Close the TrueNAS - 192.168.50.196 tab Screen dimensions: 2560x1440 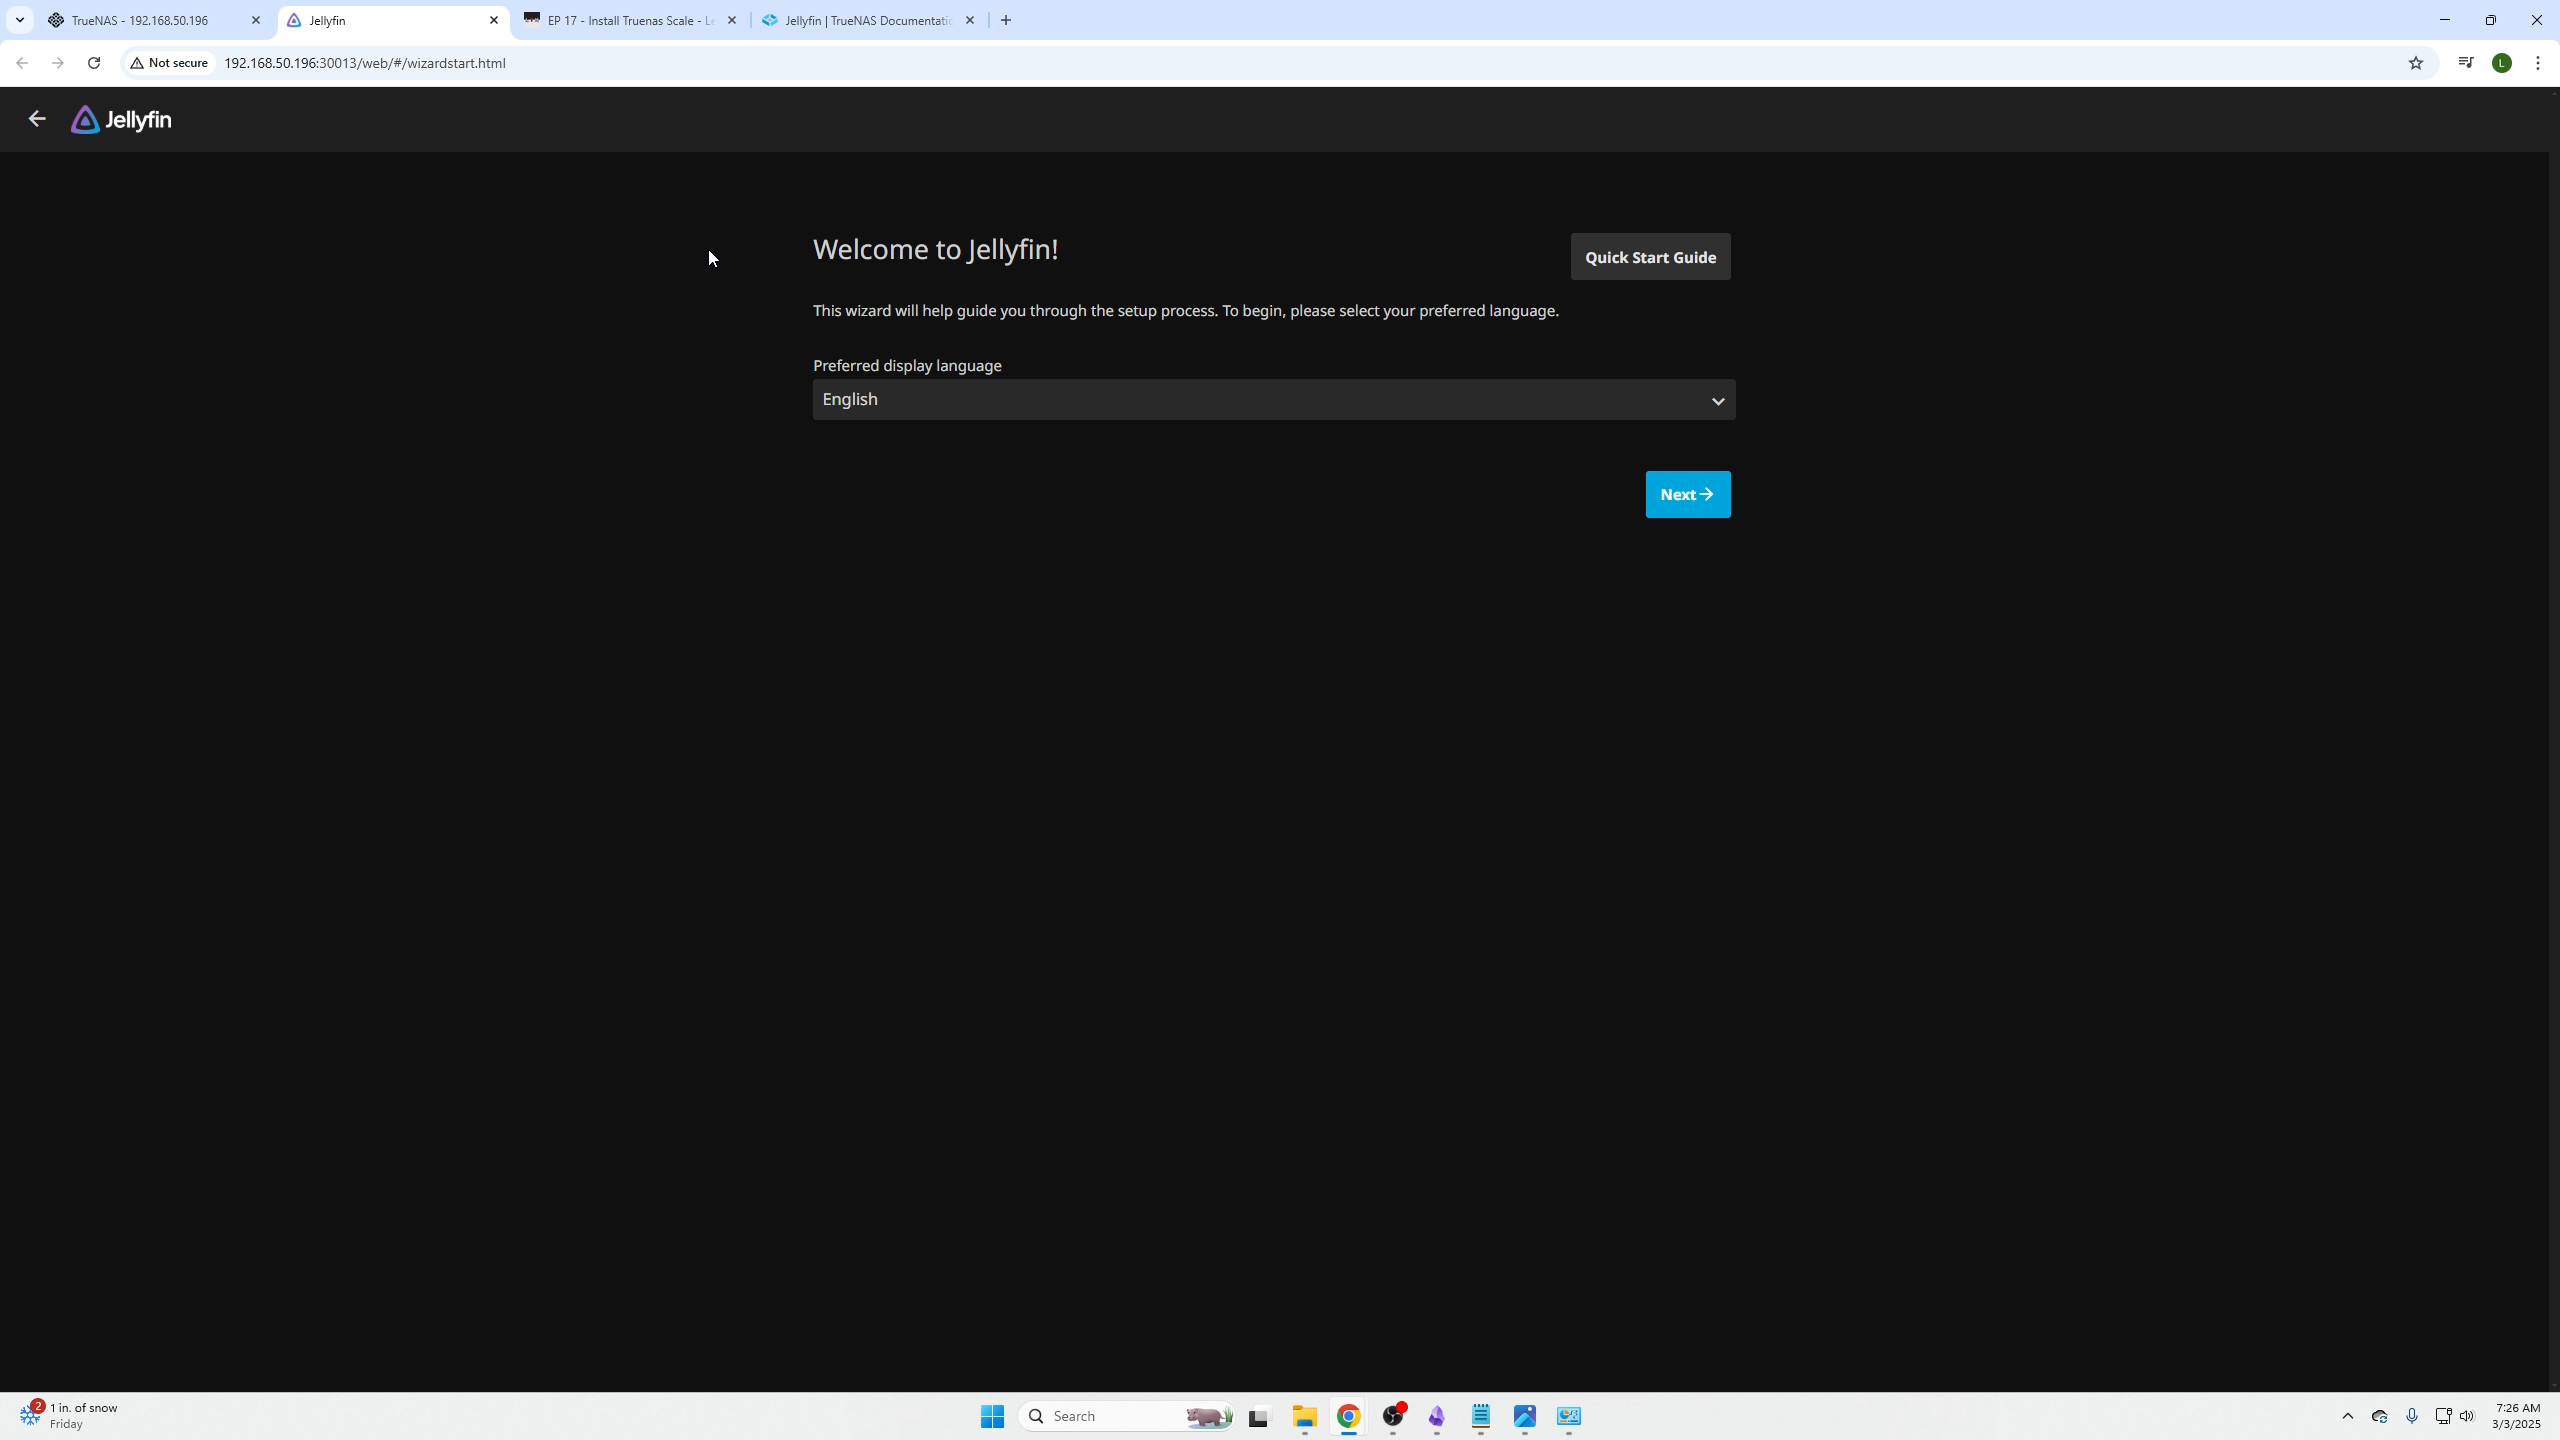tap(256, 20)
